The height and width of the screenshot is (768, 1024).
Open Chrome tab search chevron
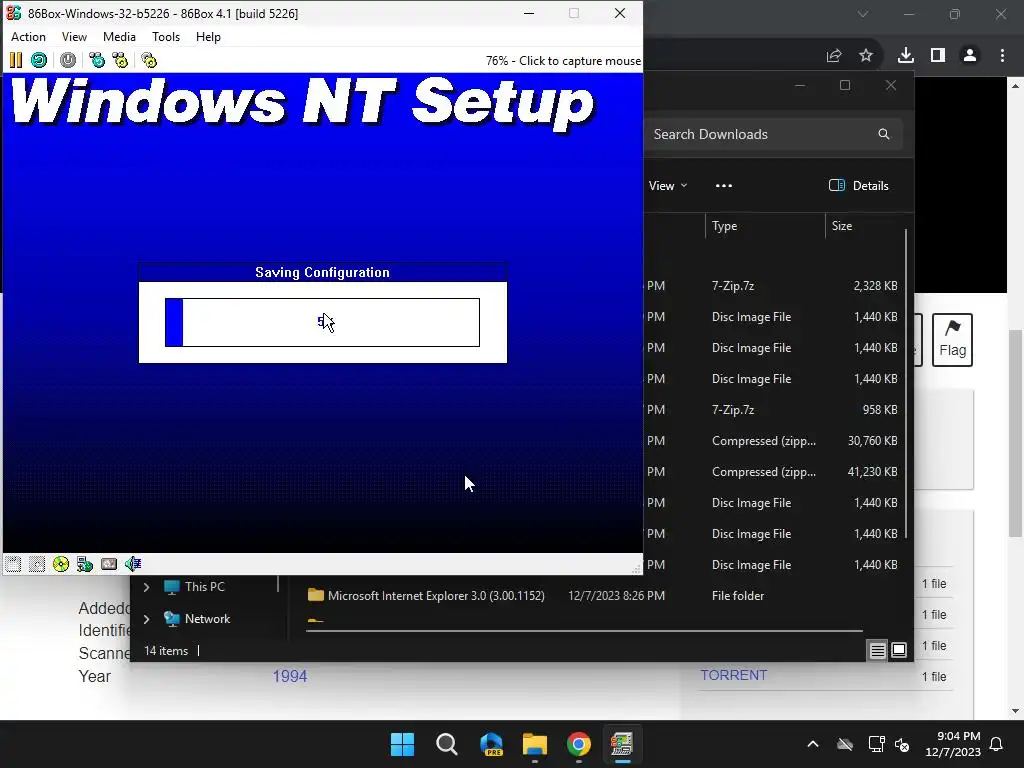pos(863,14)
